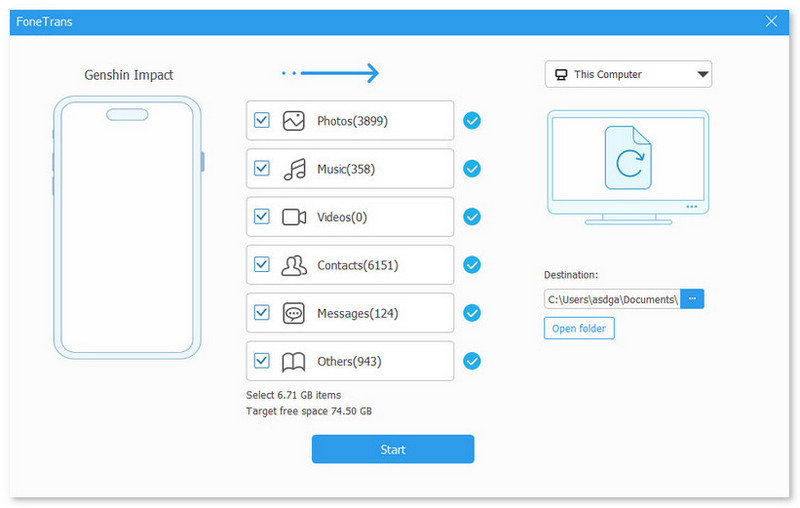
Task: Close the FoneTrans window
Action: click(x=771, y=21)
